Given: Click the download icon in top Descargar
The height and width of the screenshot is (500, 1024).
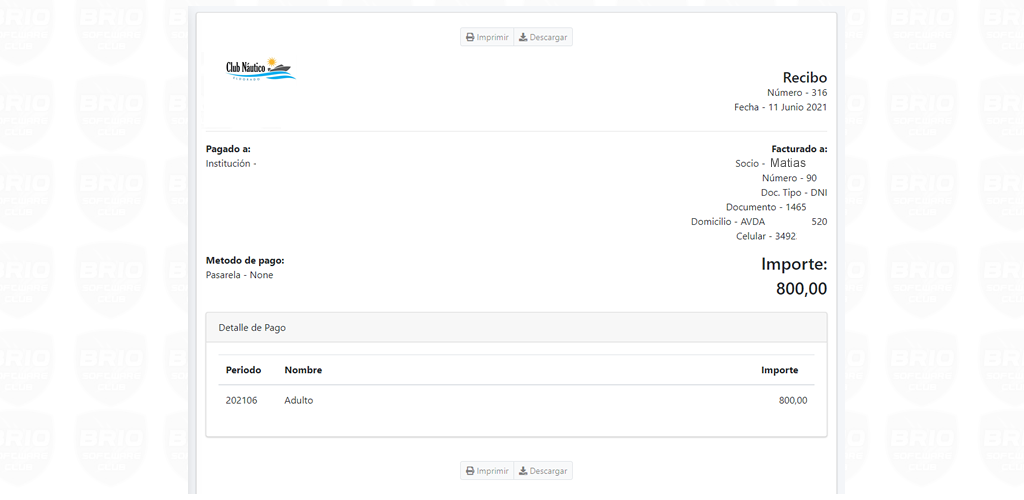Looking at the screenshot, I should [523, 37].
